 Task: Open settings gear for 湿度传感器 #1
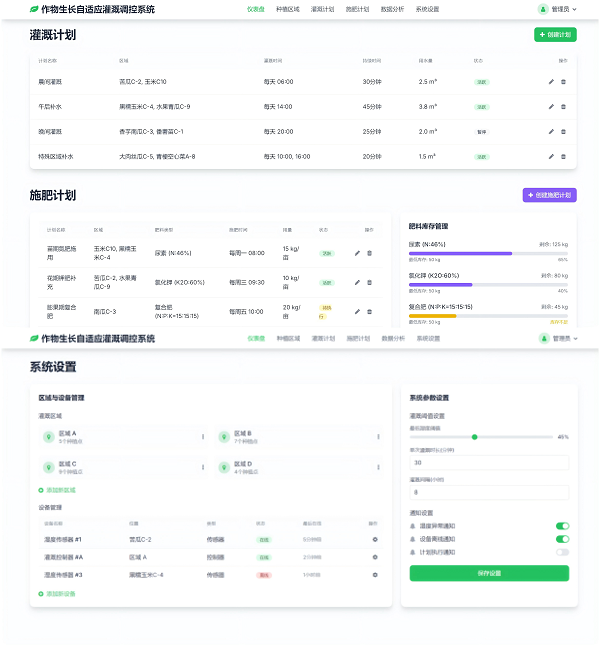coord(375,539)
